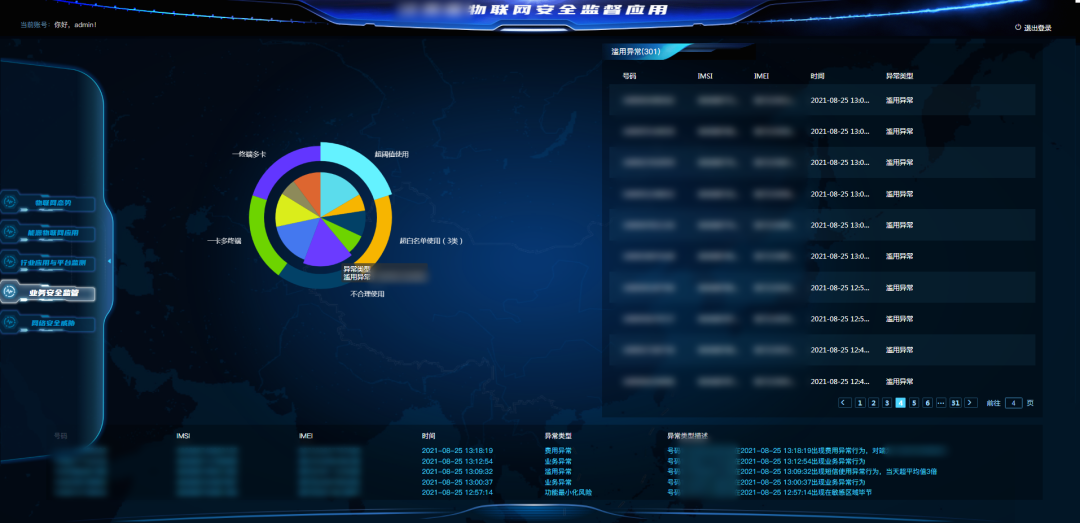Expand more pages with the ellipsis button
Screen dimensions: 1080x523
pyautogui.click(x=941, y=403)
